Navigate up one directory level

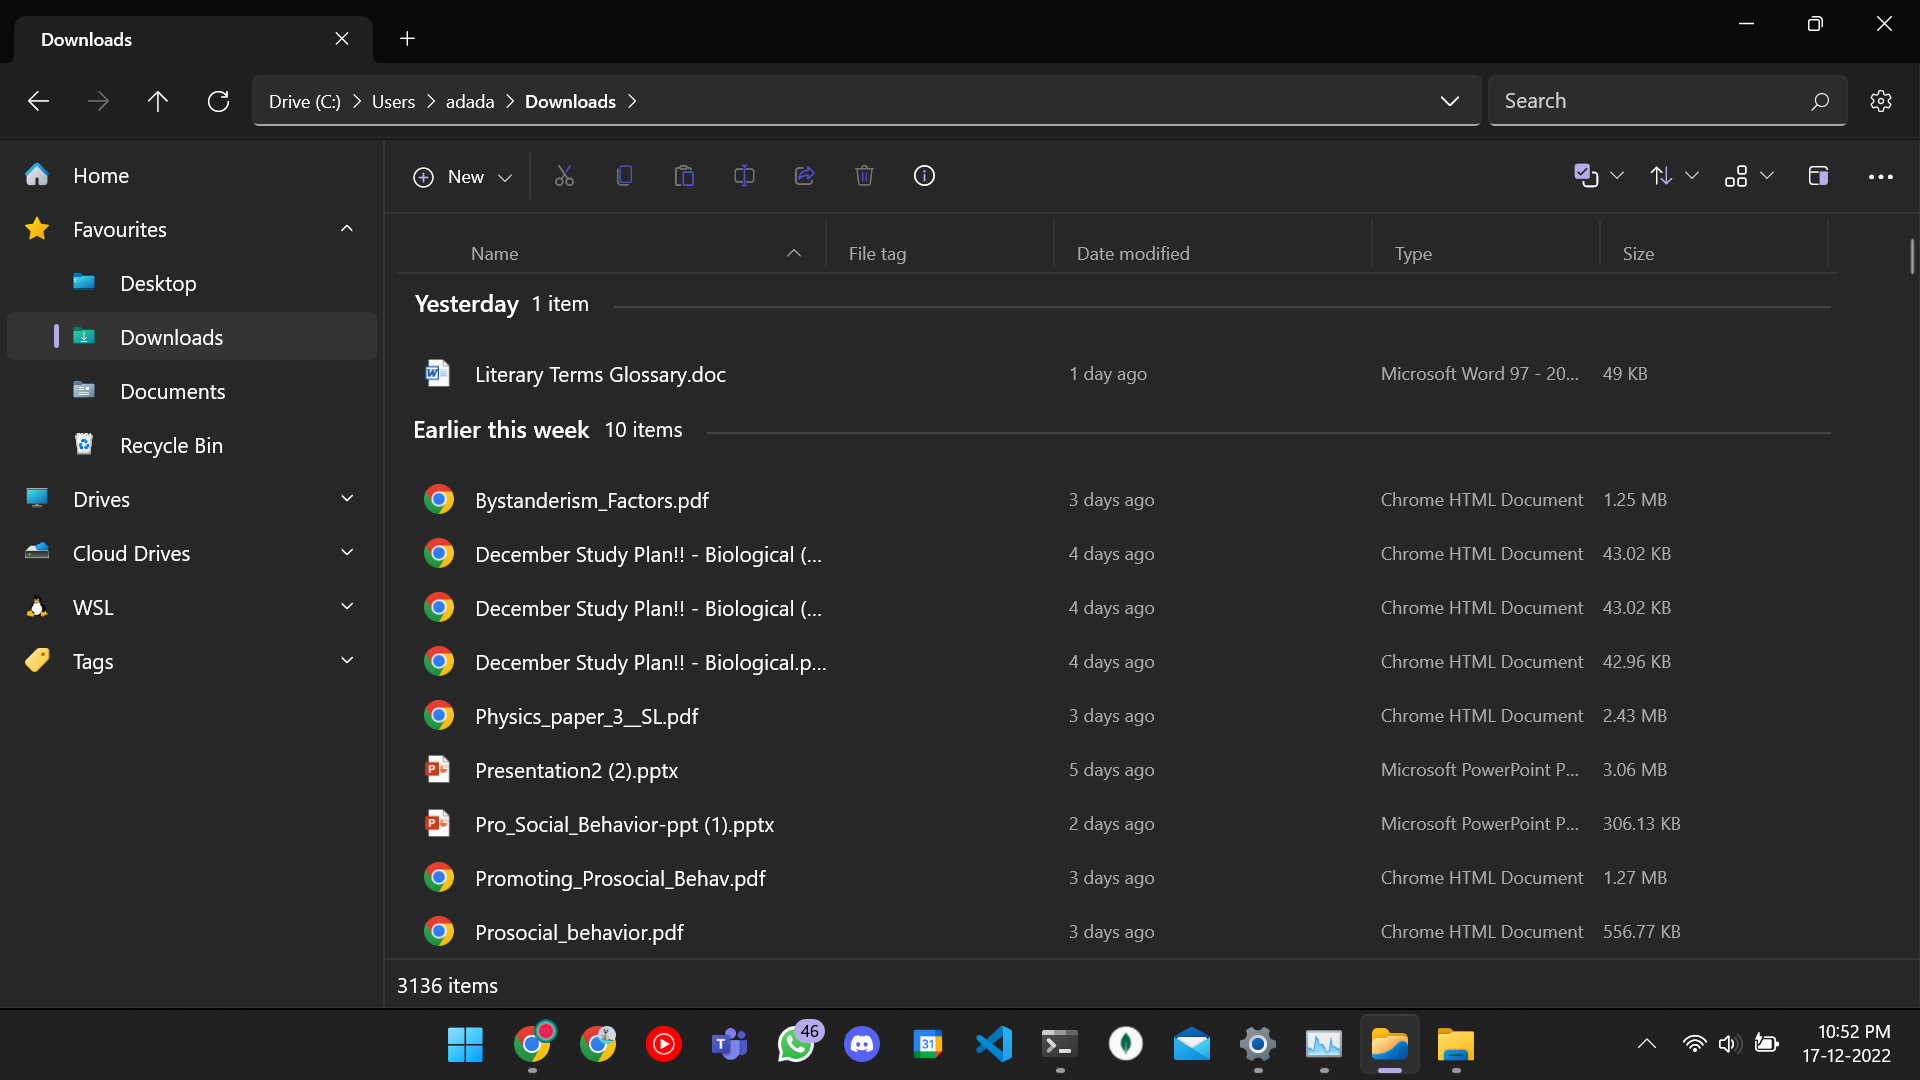coord(158,101)
